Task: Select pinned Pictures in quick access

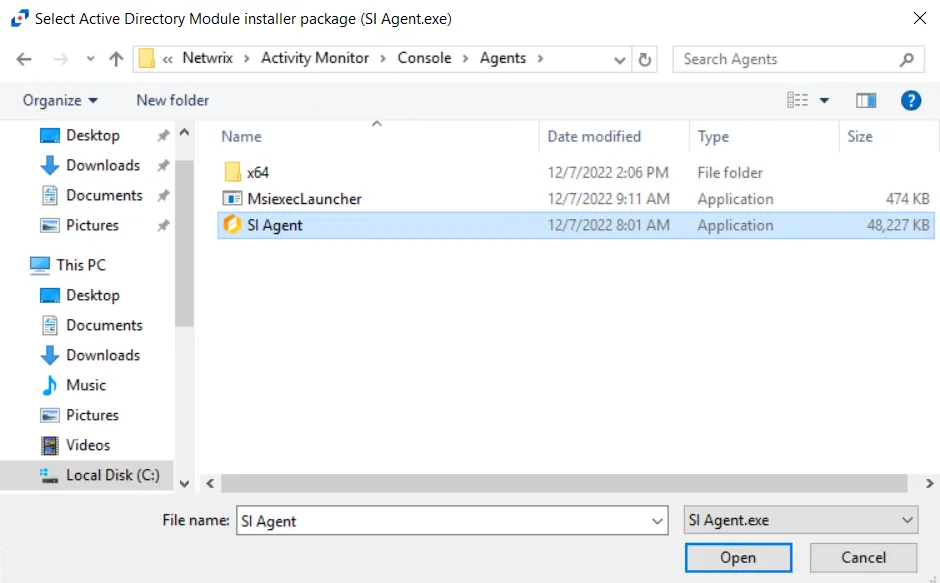Action: pyautogui.click(x=92, y=226)
